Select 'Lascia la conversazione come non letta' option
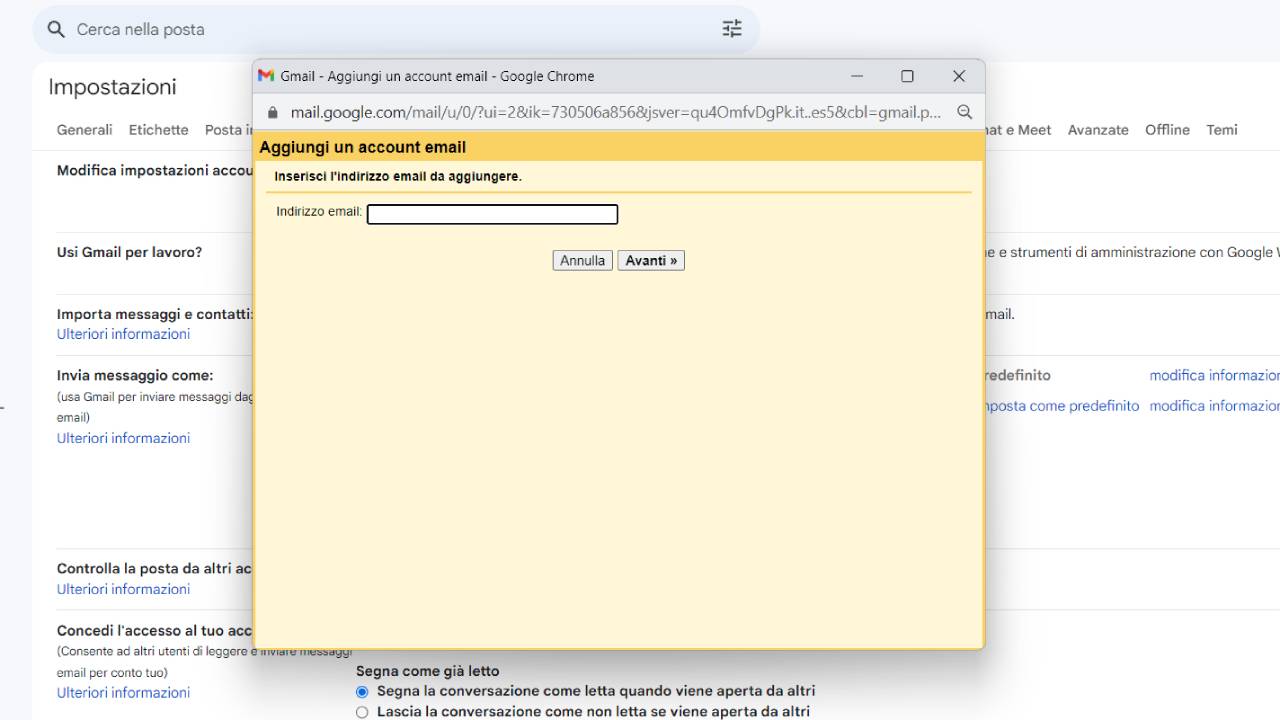The image size is (1280, 720). click(361, 712)
